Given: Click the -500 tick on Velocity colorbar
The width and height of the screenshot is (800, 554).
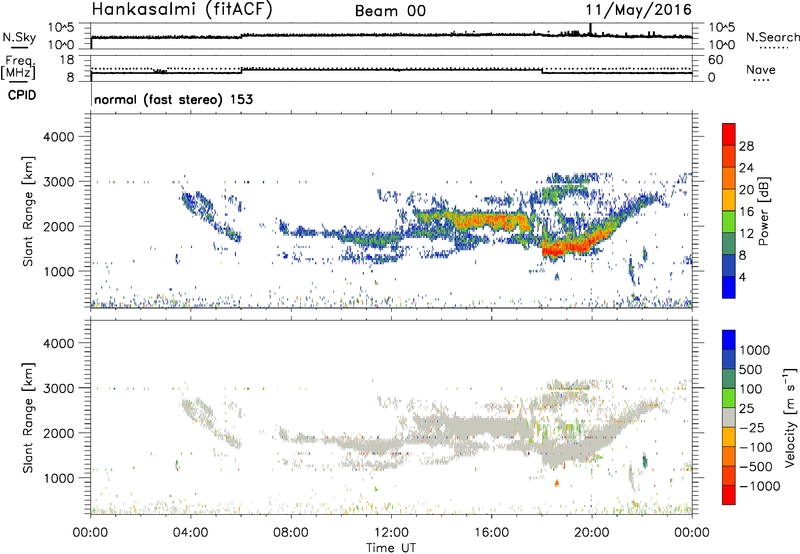Looking at the screenshot, I should pos(755,466).
